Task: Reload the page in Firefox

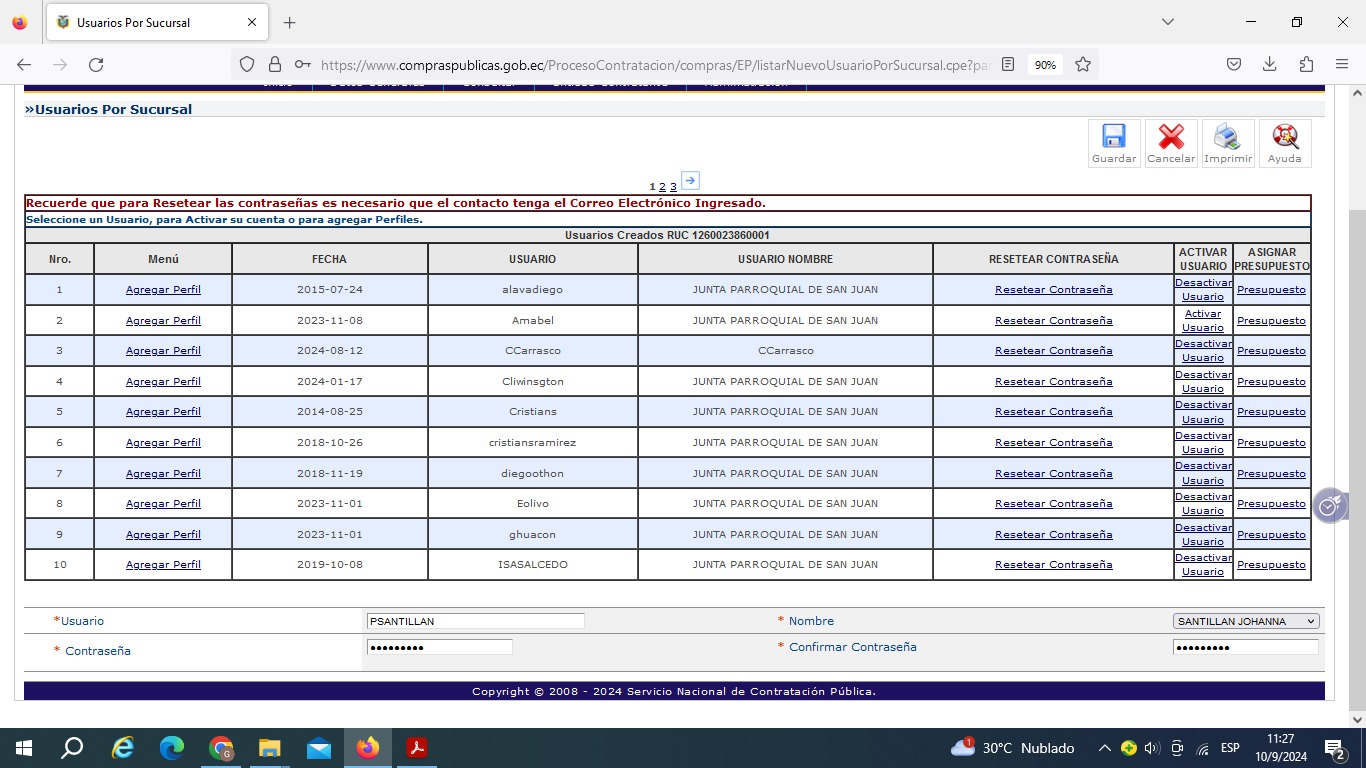Action: click(96, 64)
